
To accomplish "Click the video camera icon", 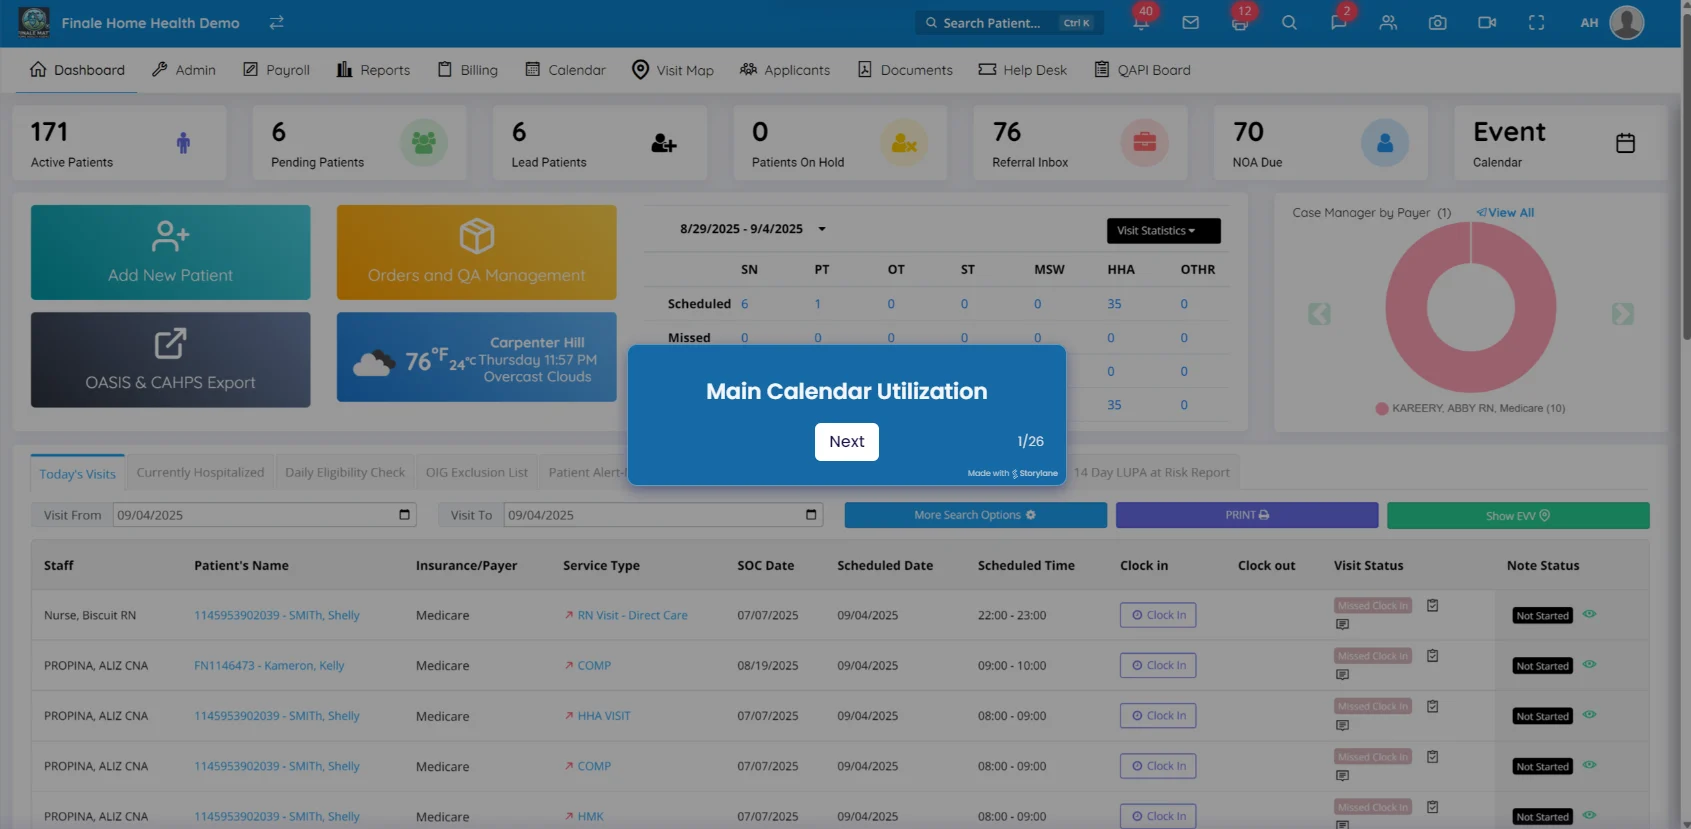I will pos(1487,23).
